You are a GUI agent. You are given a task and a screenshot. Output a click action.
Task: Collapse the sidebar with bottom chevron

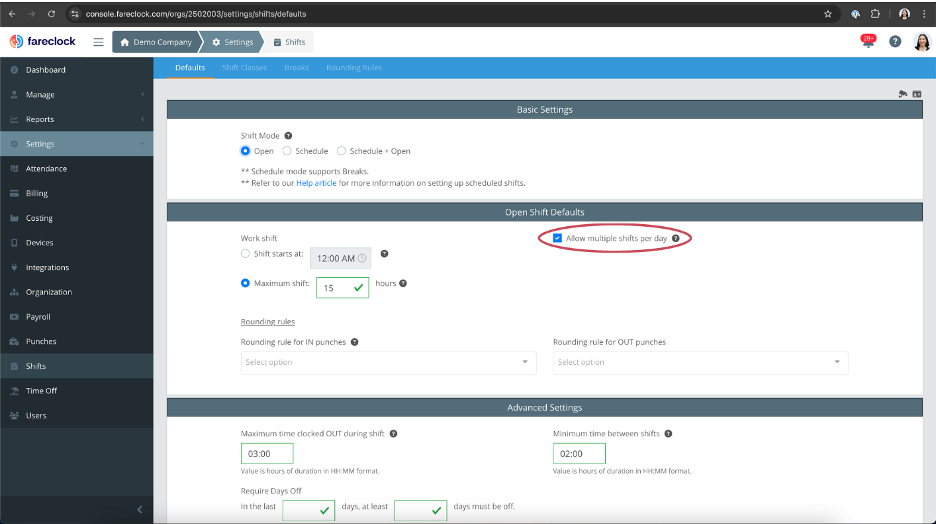[x=140, y=510]
